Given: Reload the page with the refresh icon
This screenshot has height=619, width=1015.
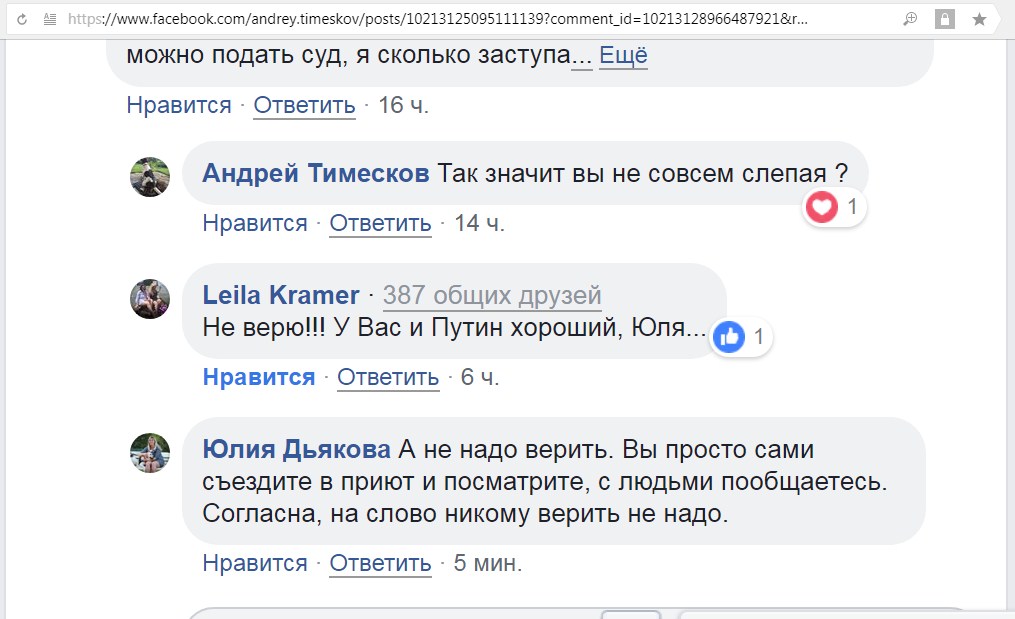Looking at the screenshot, I should pyautogui.click(x=22, y=19).
